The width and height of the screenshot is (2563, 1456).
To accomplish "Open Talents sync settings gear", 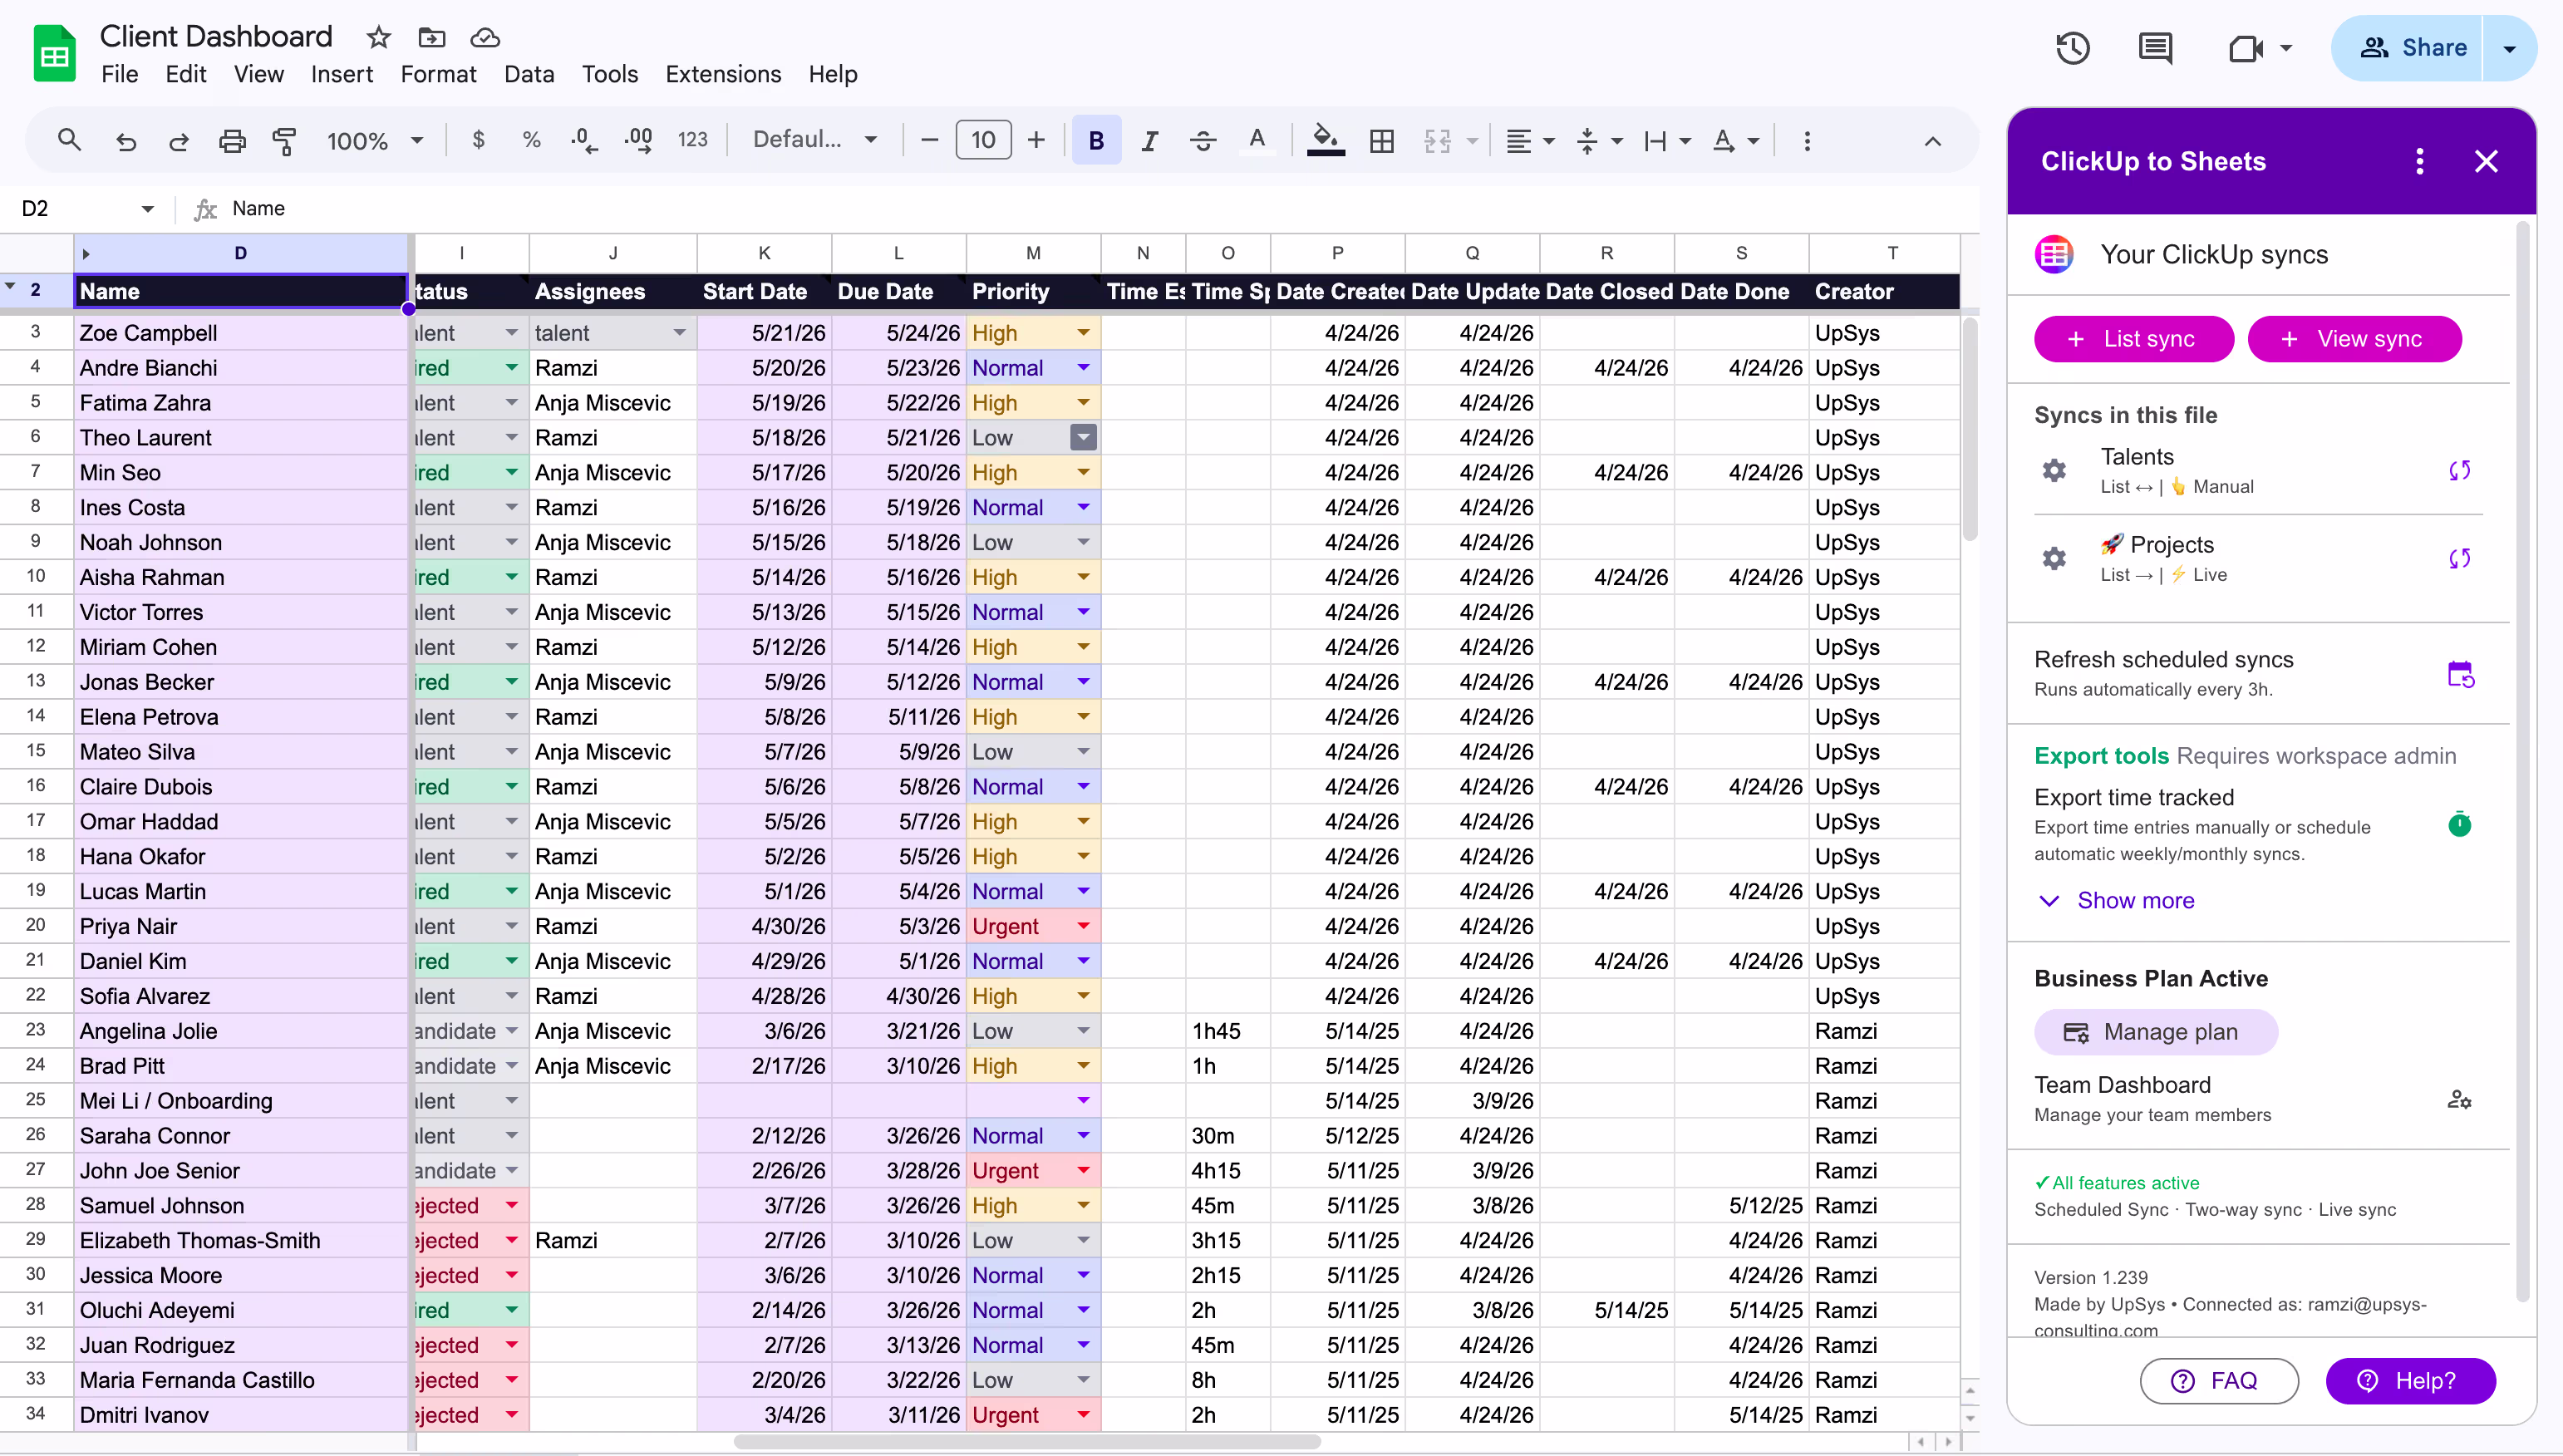I will pyautogui.click(x=2054, y=470).
